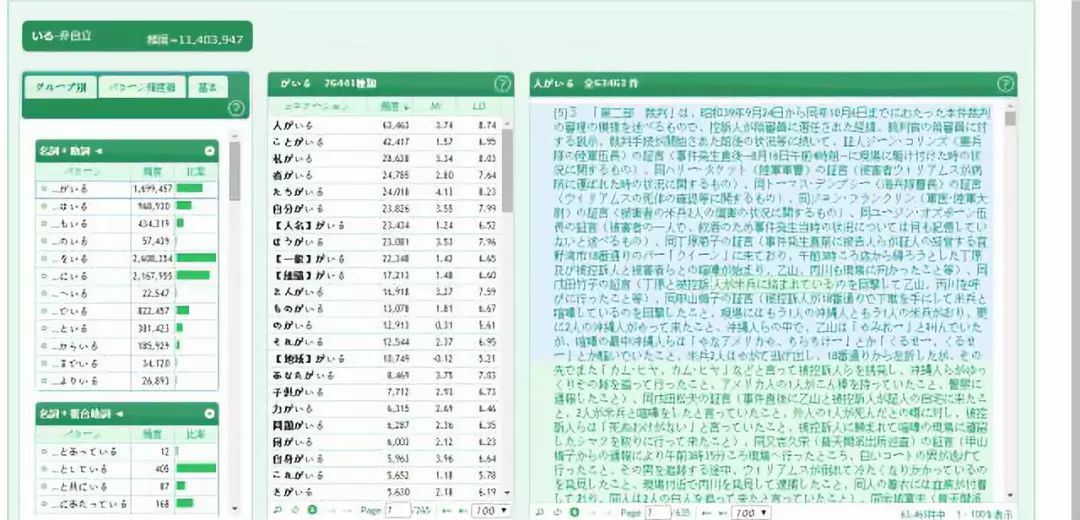Viewport: 1080px width, 520px height.
Task: Select the 自分がいる collocation row
Action: (385, 209)
